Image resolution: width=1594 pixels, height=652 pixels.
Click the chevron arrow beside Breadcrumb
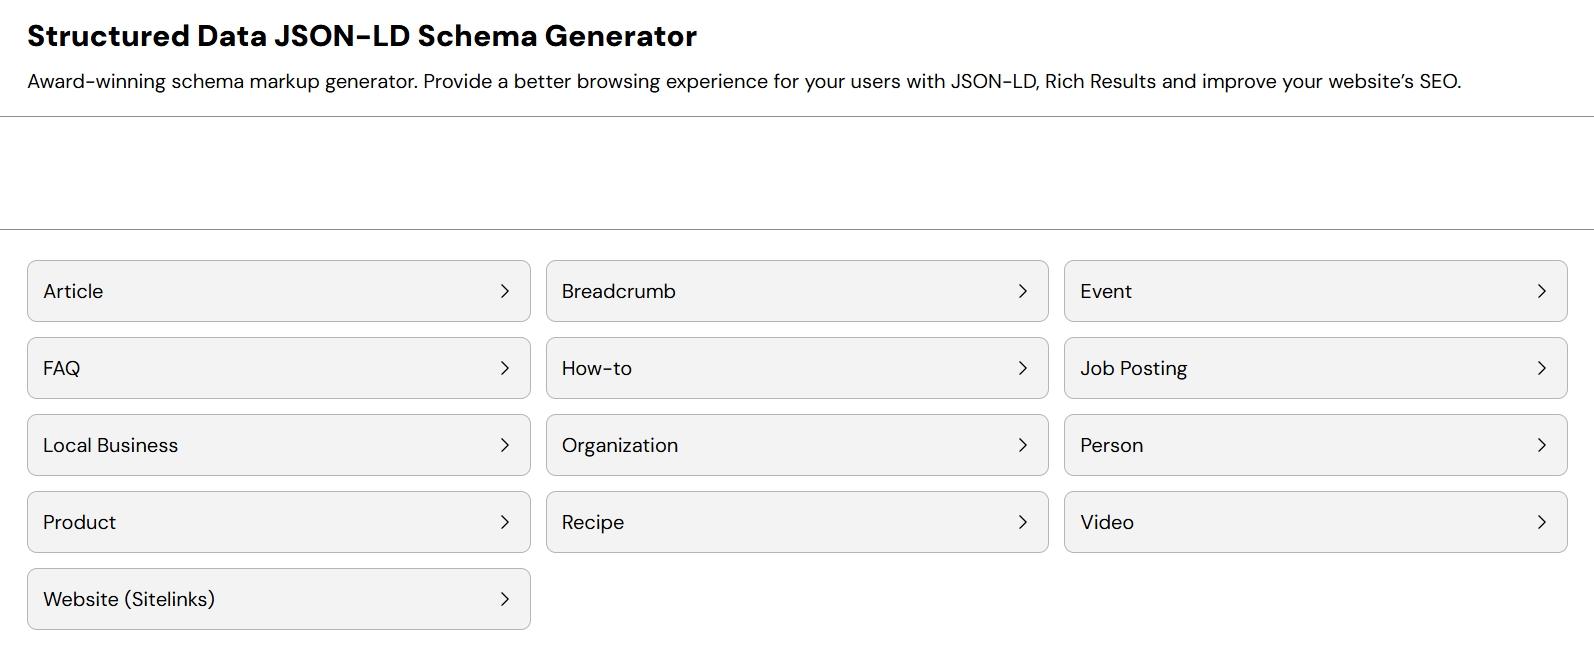(1023, 291)
